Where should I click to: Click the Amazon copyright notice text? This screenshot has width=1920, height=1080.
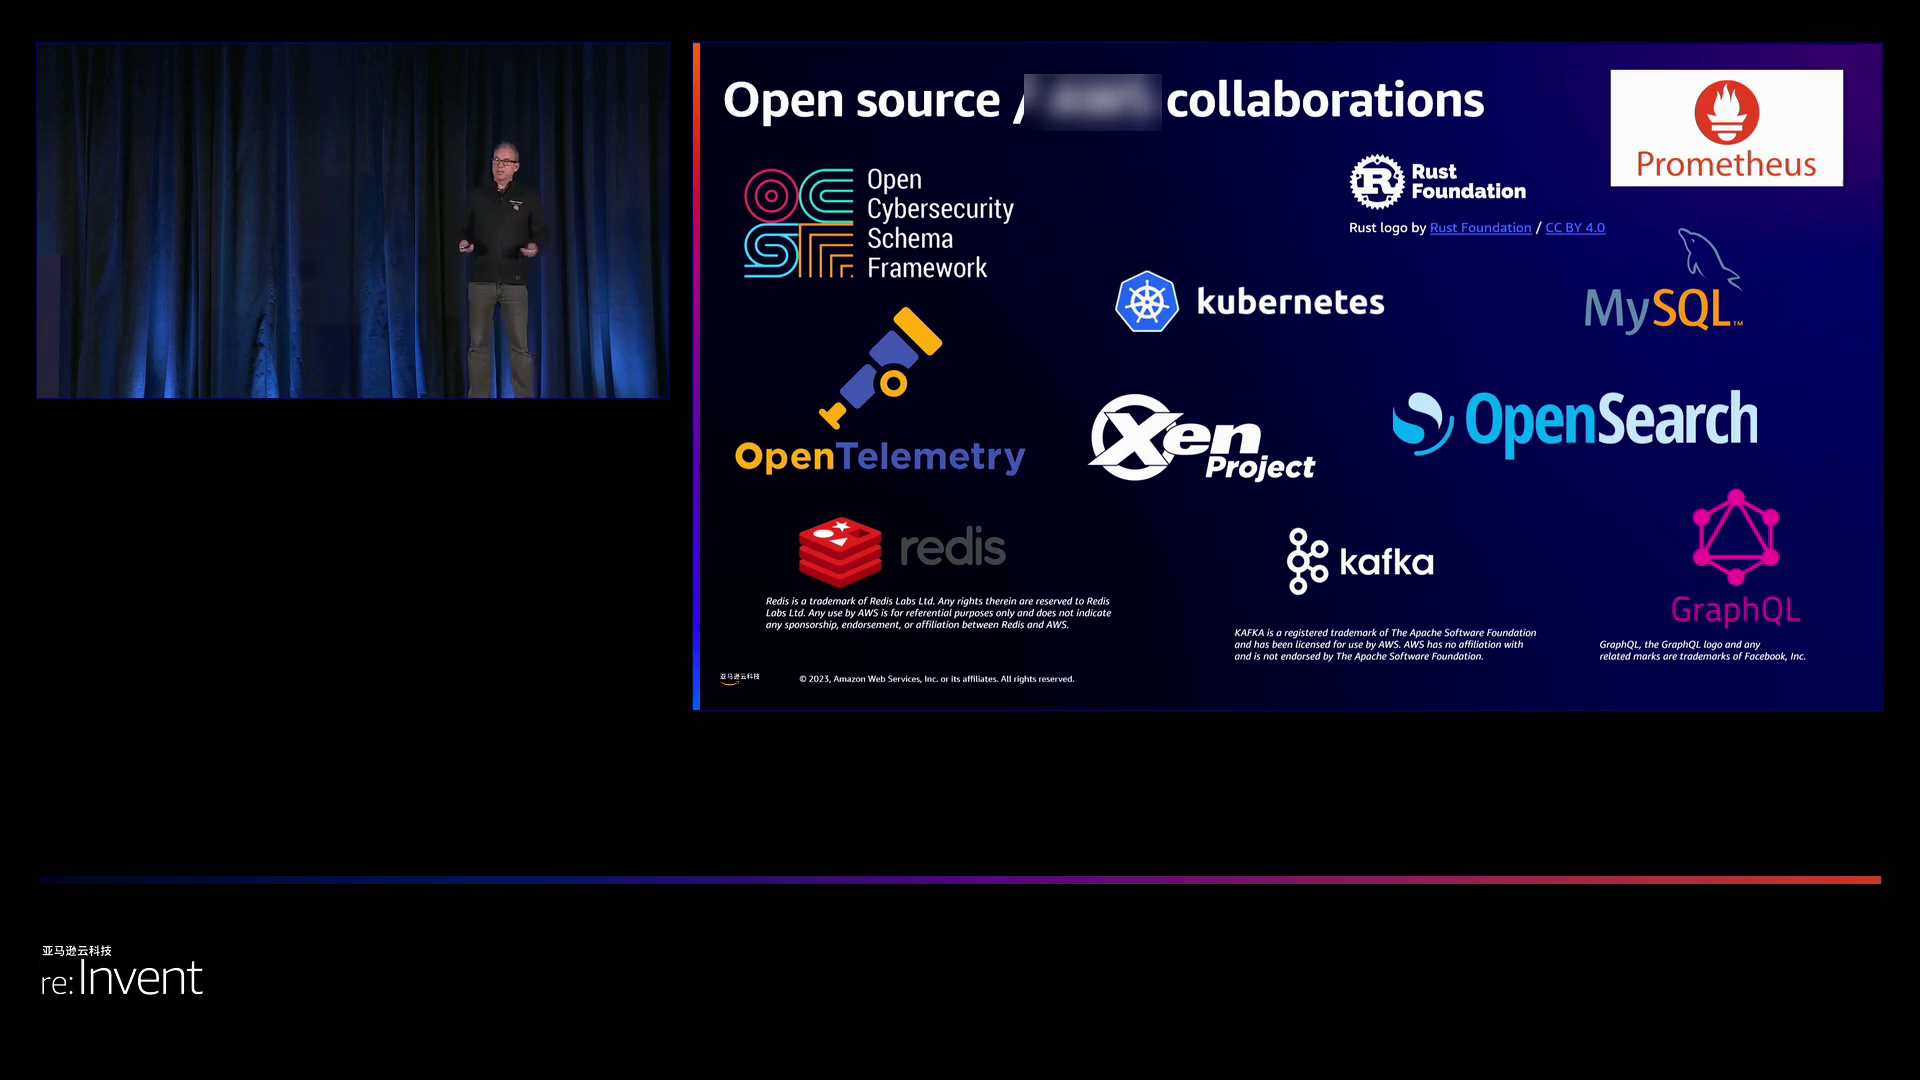(936, 679)
